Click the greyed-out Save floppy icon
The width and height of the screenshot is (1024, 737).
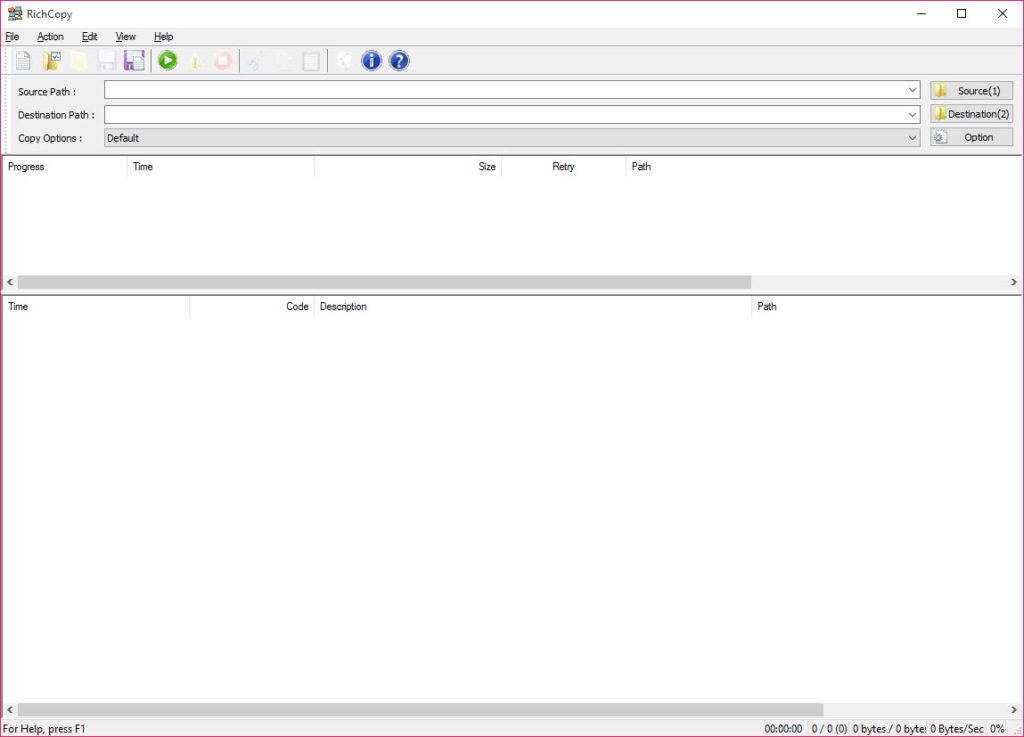[x=106, y=61]
